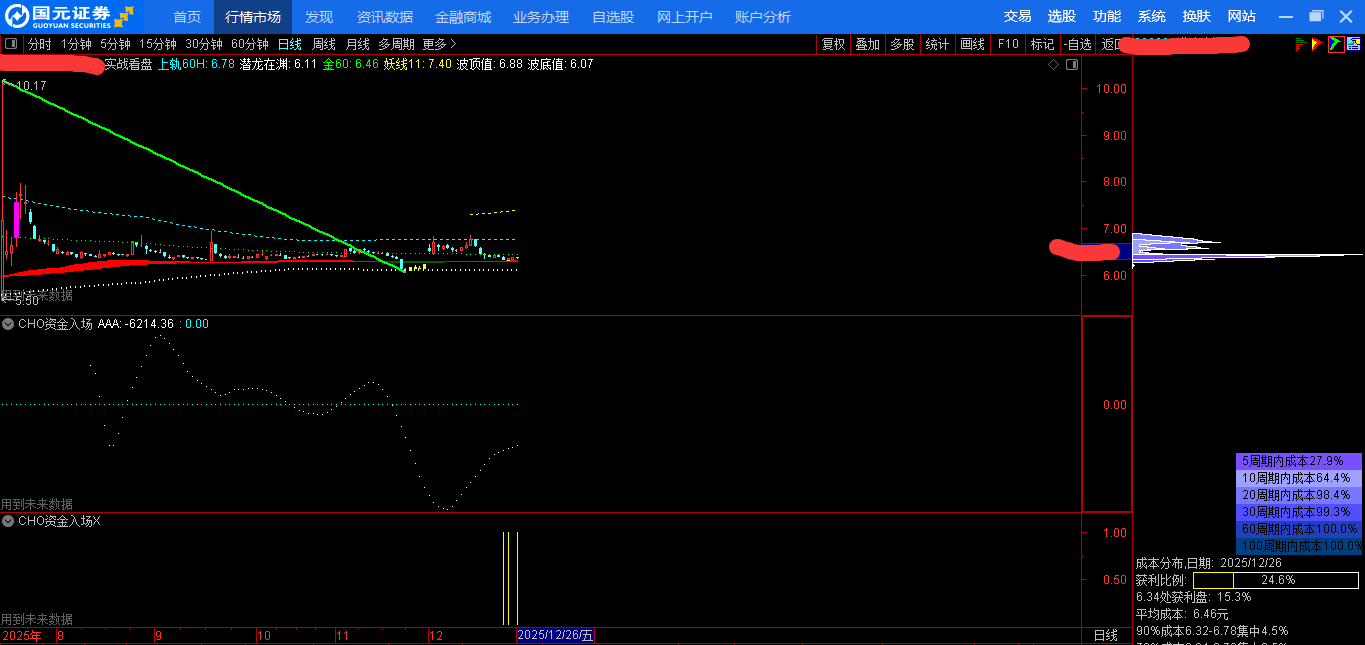Image resolution: width=1365 pixels, height=645 pixels.
Task: Click the CHO资金入场X indicator title
Action: [59, 521]
